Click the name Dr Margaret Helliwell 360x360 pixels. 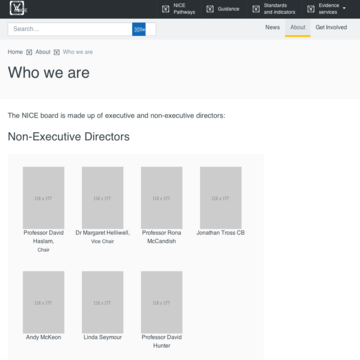pyautogui.click(x=103, y=233)
